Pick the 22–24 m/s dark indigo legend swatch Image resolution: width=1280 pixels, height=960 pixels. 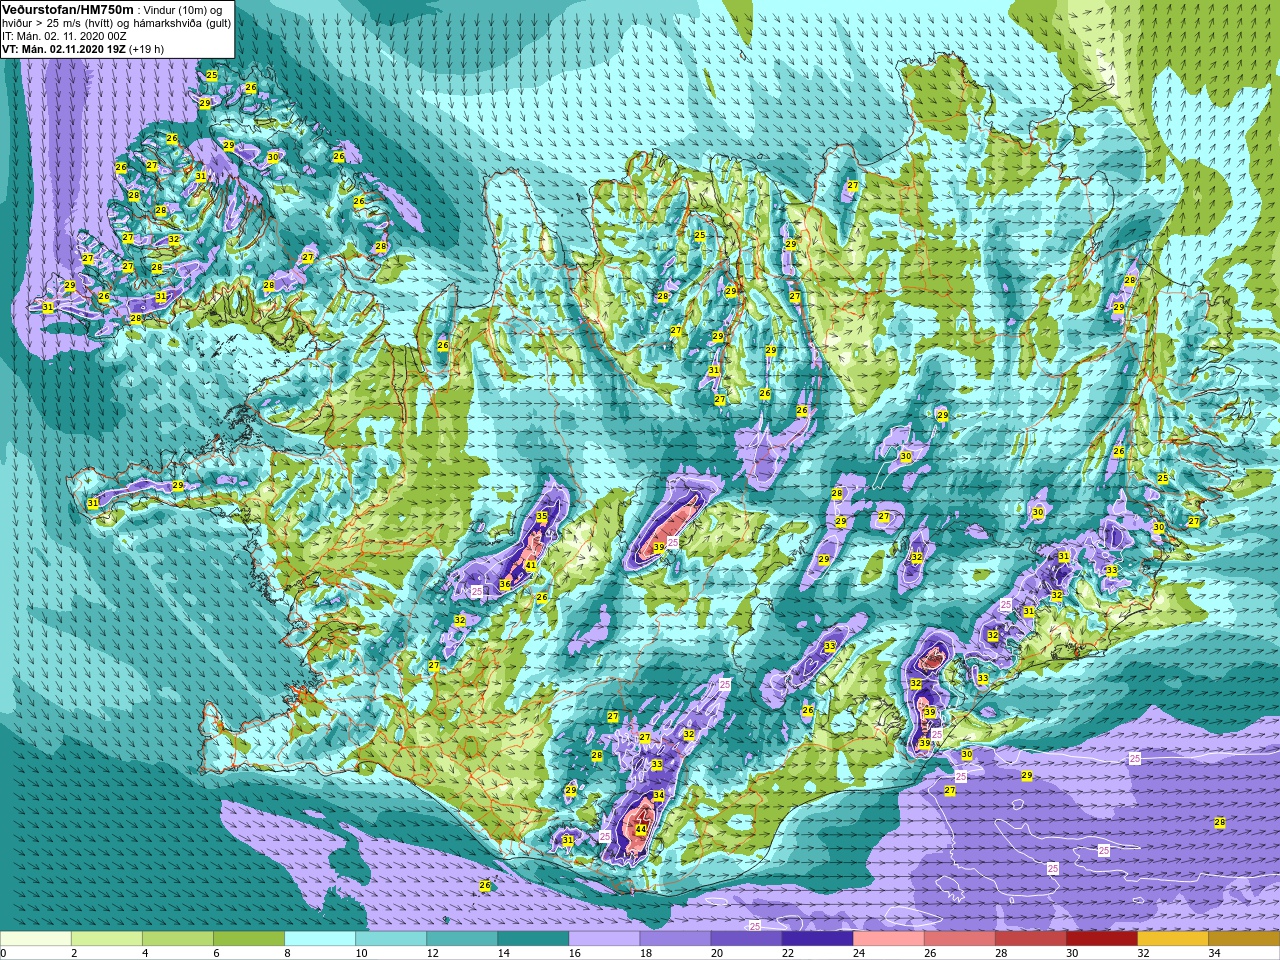(x=817, y=939)
